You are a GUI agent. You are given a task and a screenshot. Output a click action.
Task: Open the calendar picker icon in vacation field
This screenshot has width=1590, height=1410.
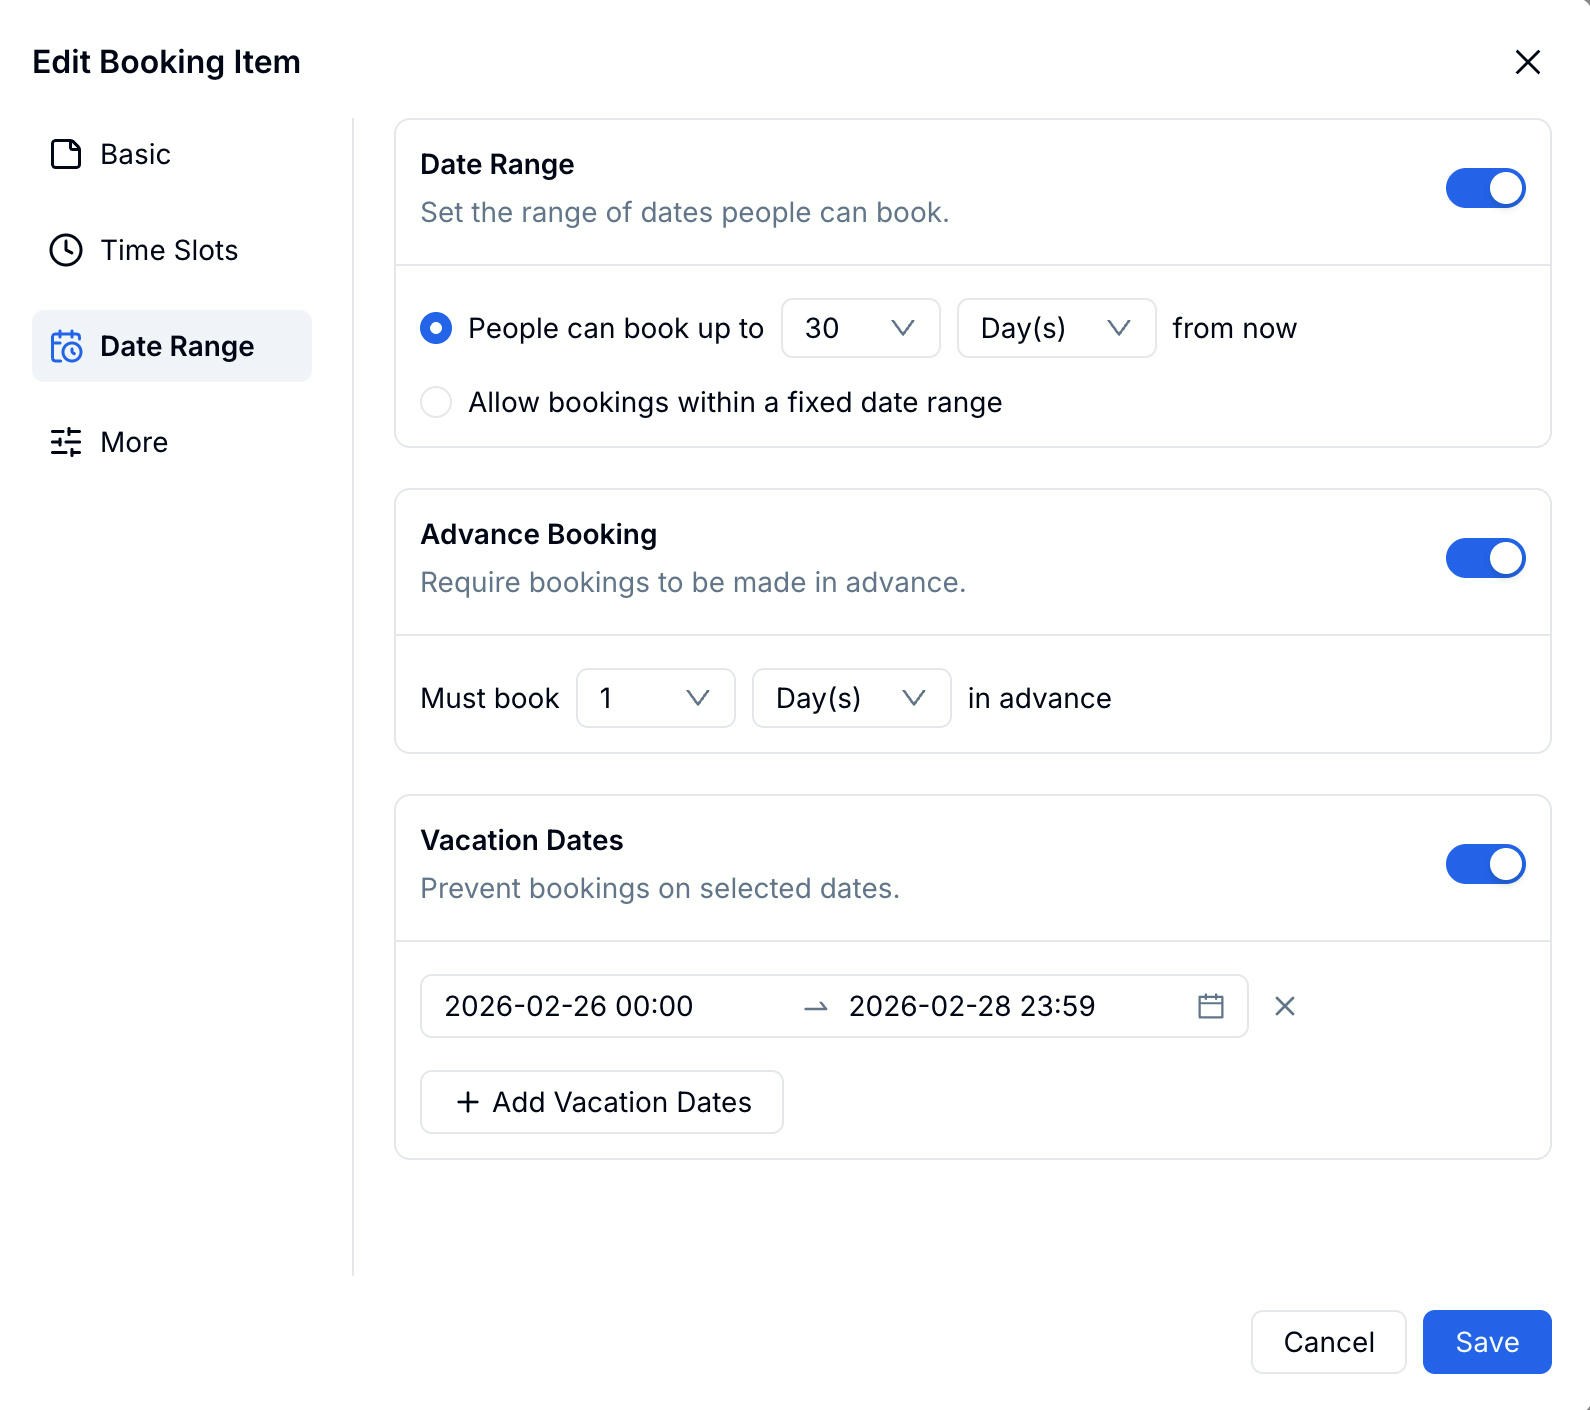tap(1210, 1006)
